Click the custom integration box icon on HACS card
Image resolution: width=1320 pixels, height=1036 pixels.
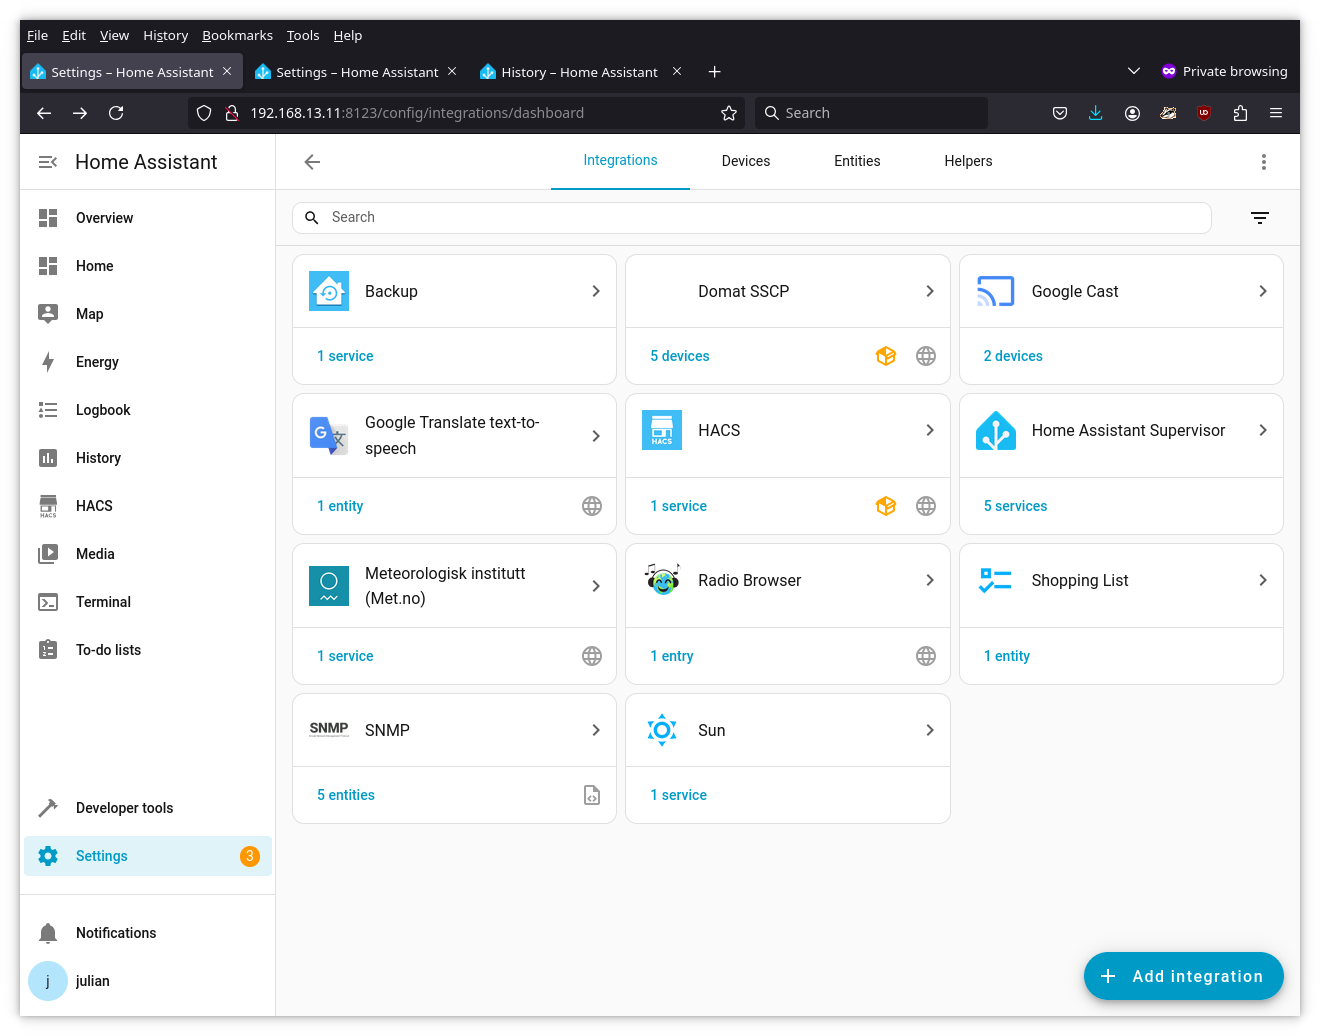click(886, 506)
